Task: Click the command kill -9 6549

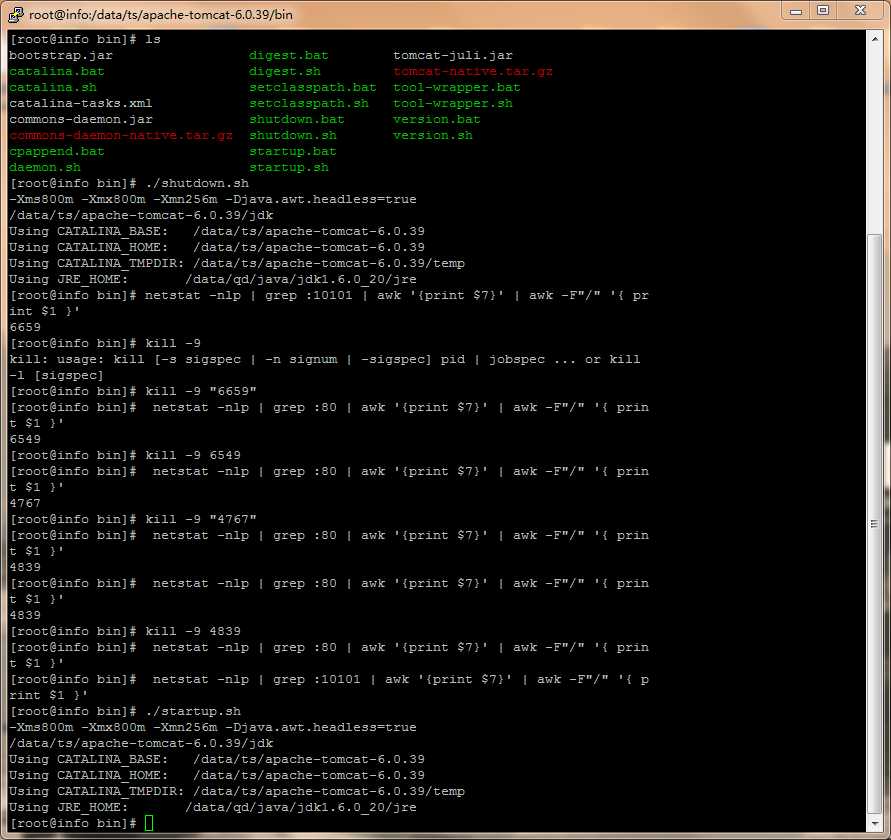Action: [193, 455]
